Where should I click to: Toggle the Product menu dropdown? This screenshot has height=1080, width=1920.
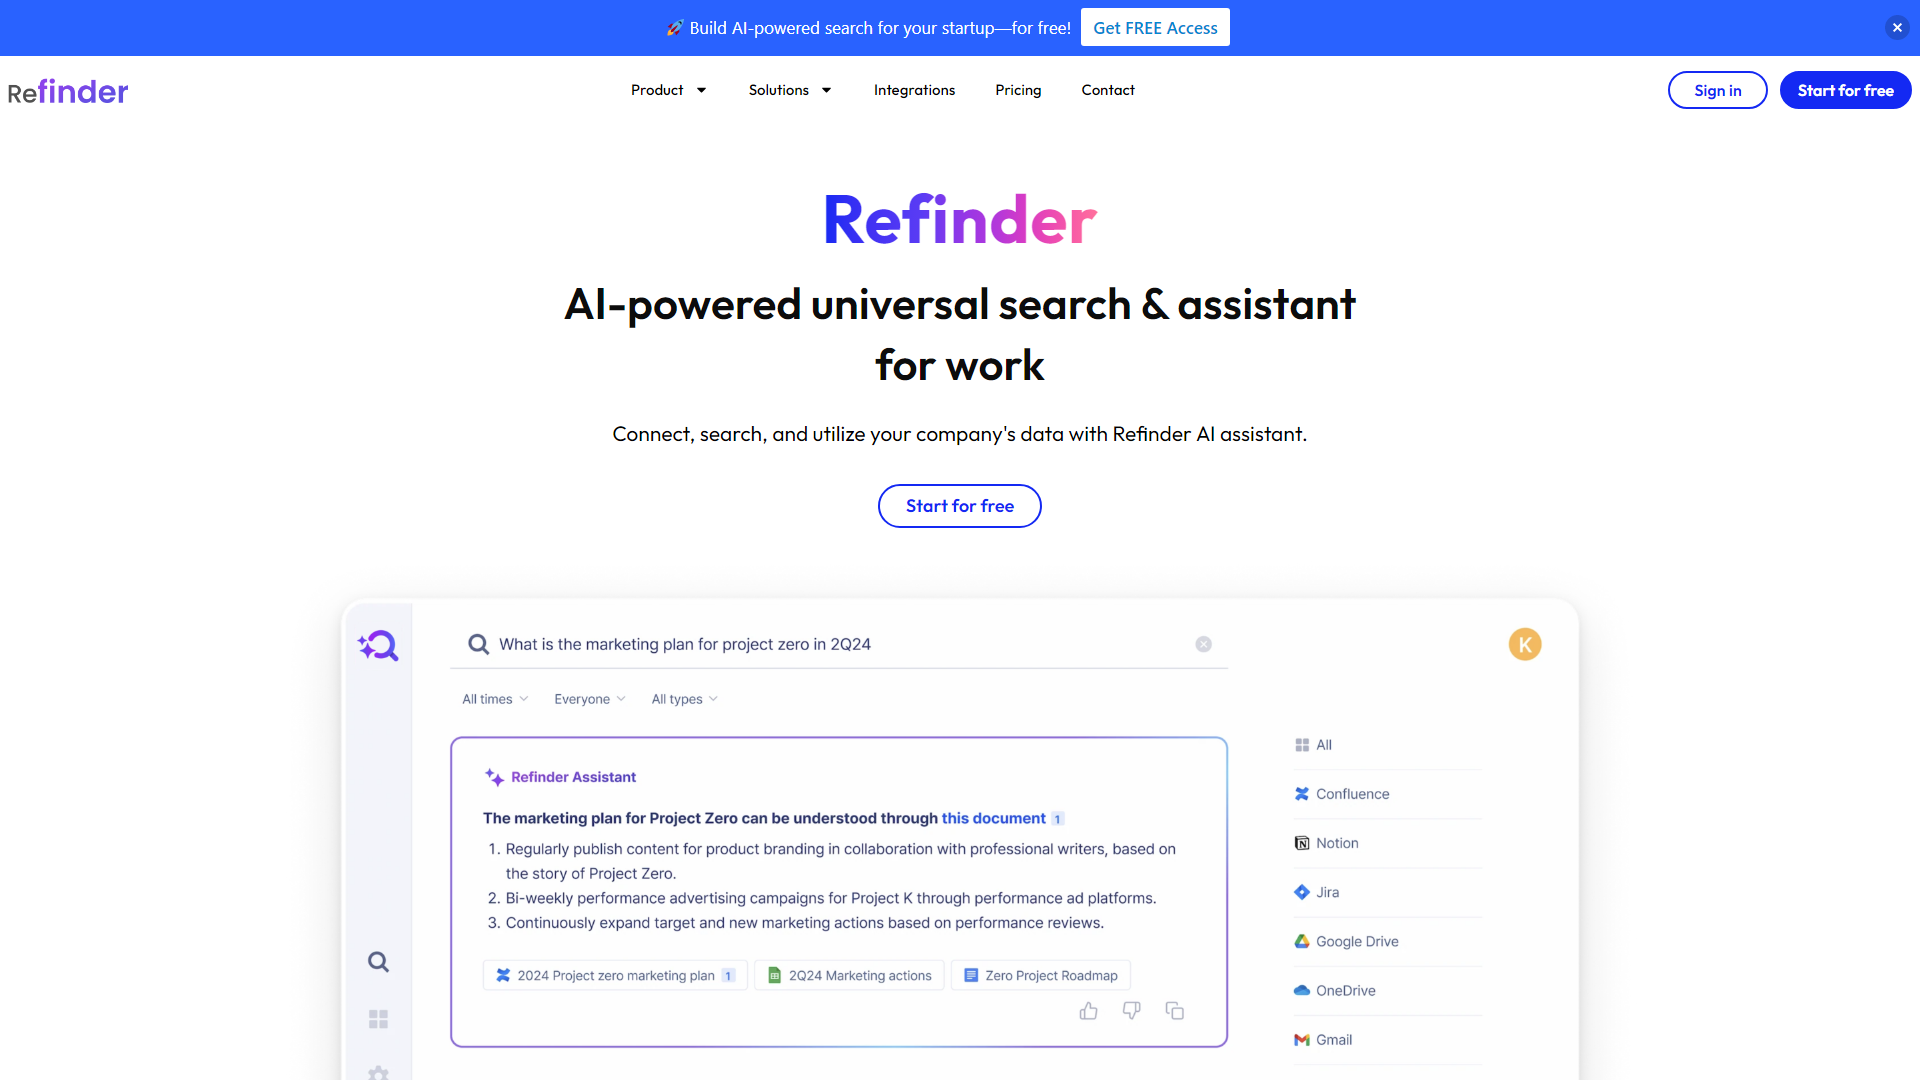point(667,90)
